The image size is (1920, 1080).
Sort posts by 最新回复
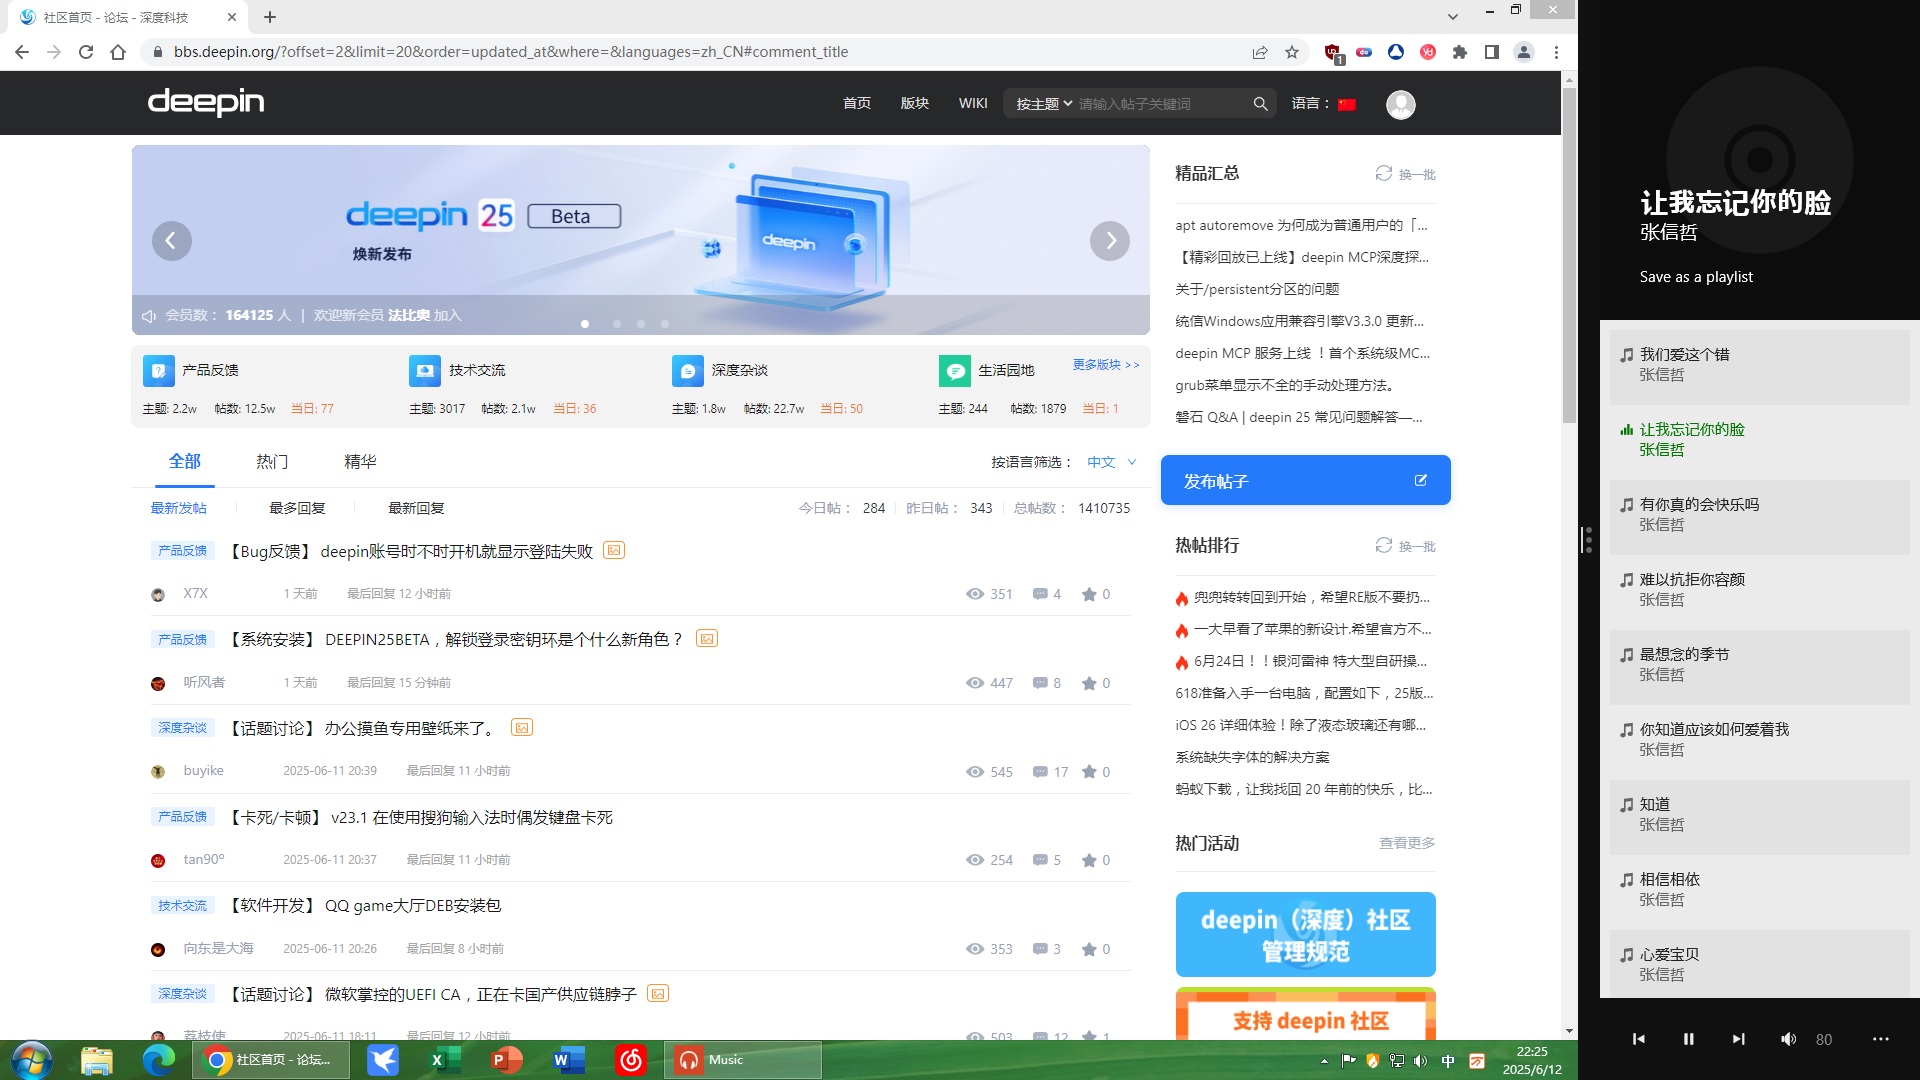[416, 508]
